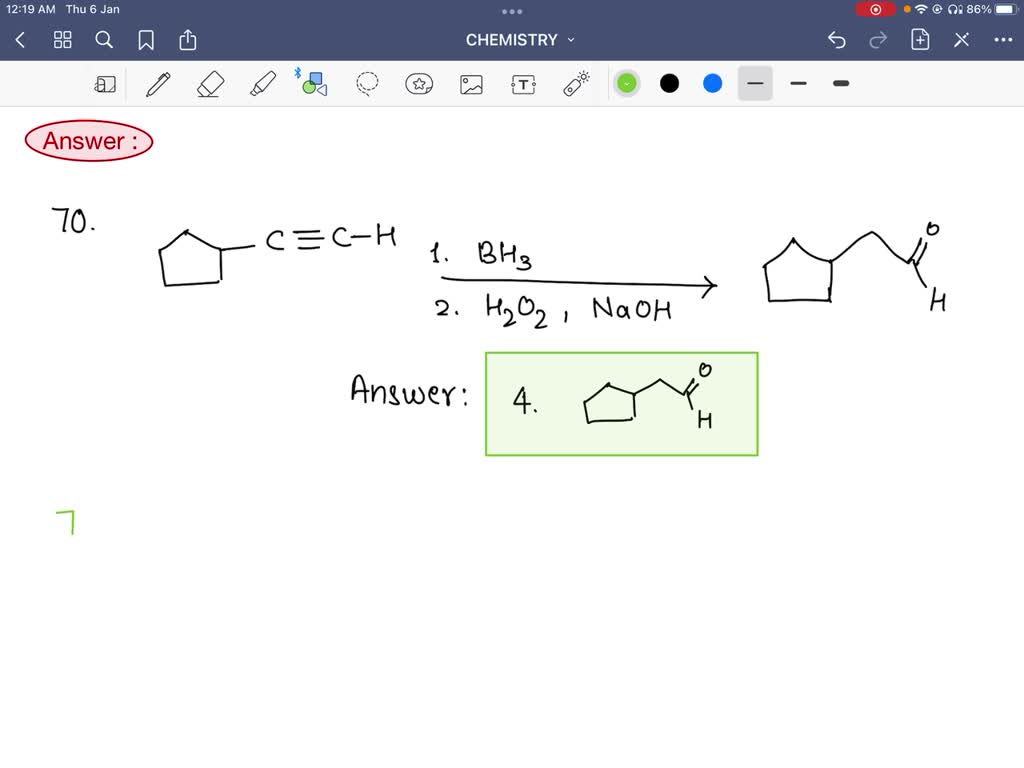The image size is (1024, 768).
Task: Open the page thumbnails grid view
Action: point(62,40)
